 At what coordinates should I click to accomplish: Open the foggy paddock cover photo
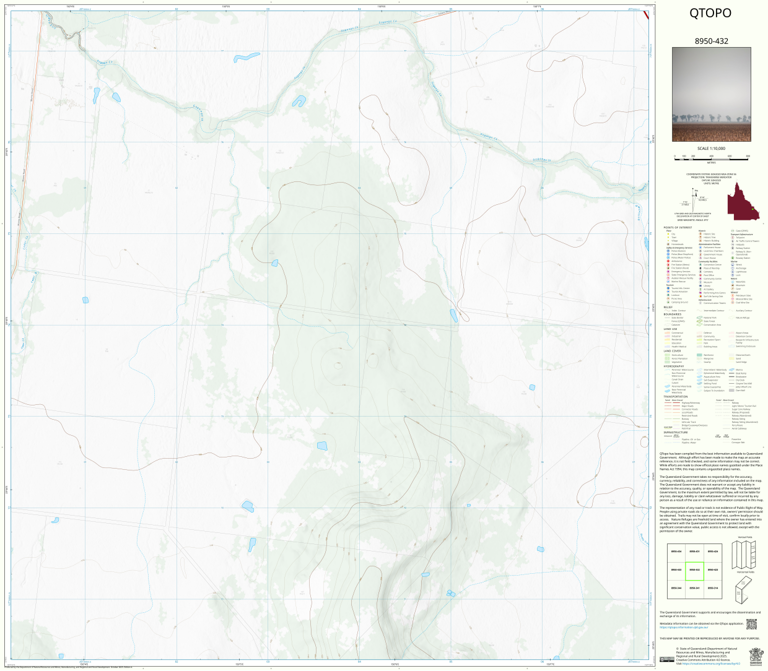(711, 95)
